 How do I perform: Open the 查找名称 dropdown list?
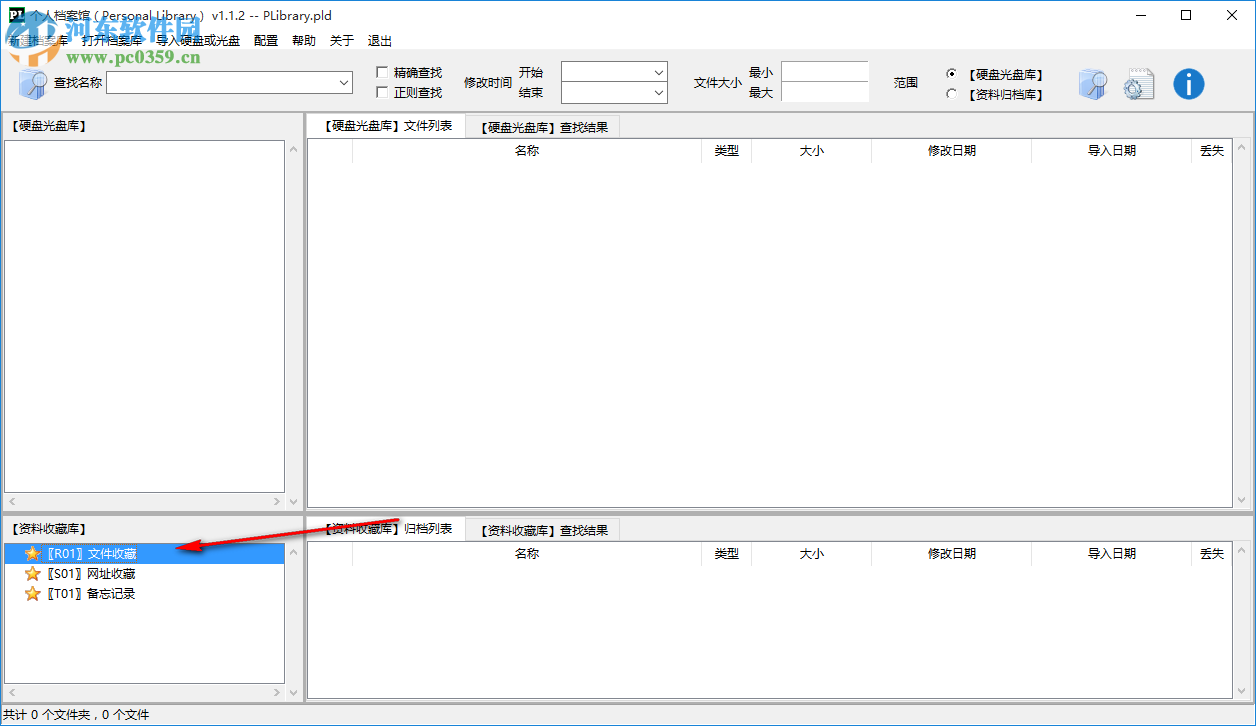click(x=343, y=82)
